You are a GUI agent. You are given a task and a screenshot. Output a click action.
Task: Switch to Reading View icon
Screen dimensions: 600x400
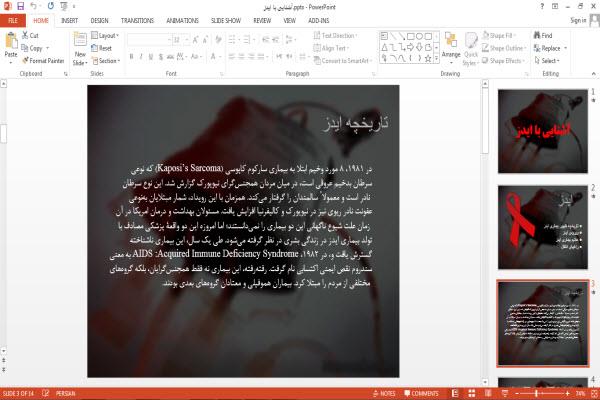pos(488,393)
